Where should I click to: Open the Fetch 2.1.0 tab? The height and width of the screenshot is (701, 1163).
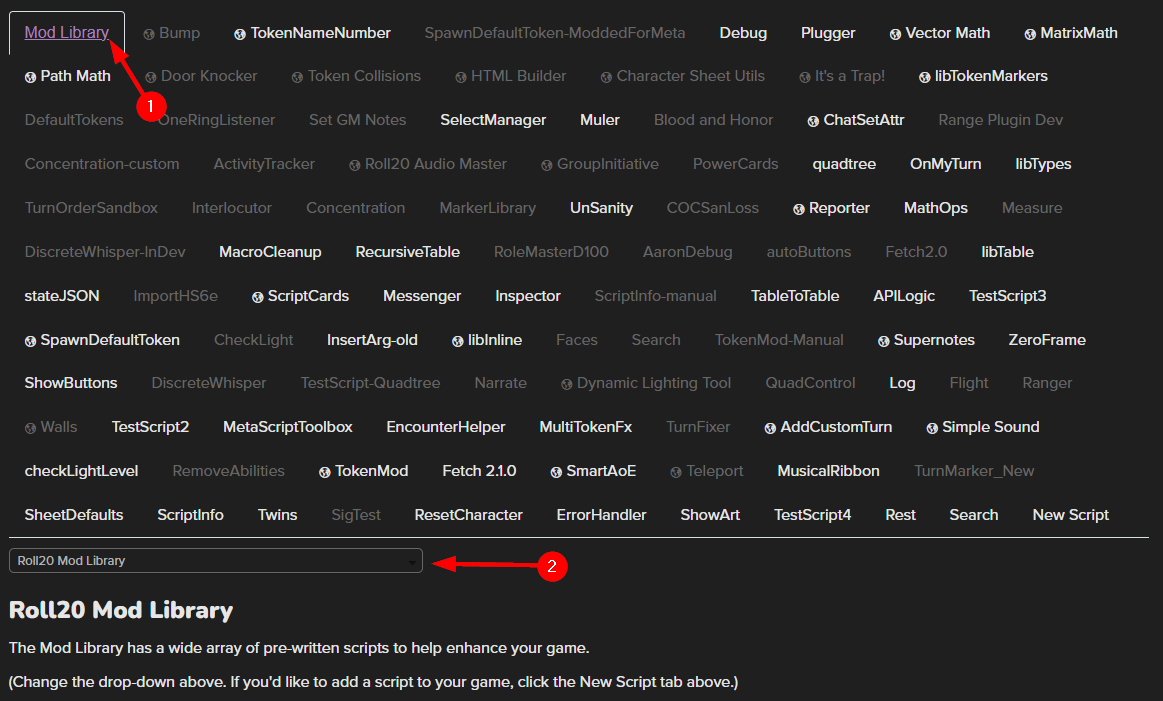pos(479,470)
